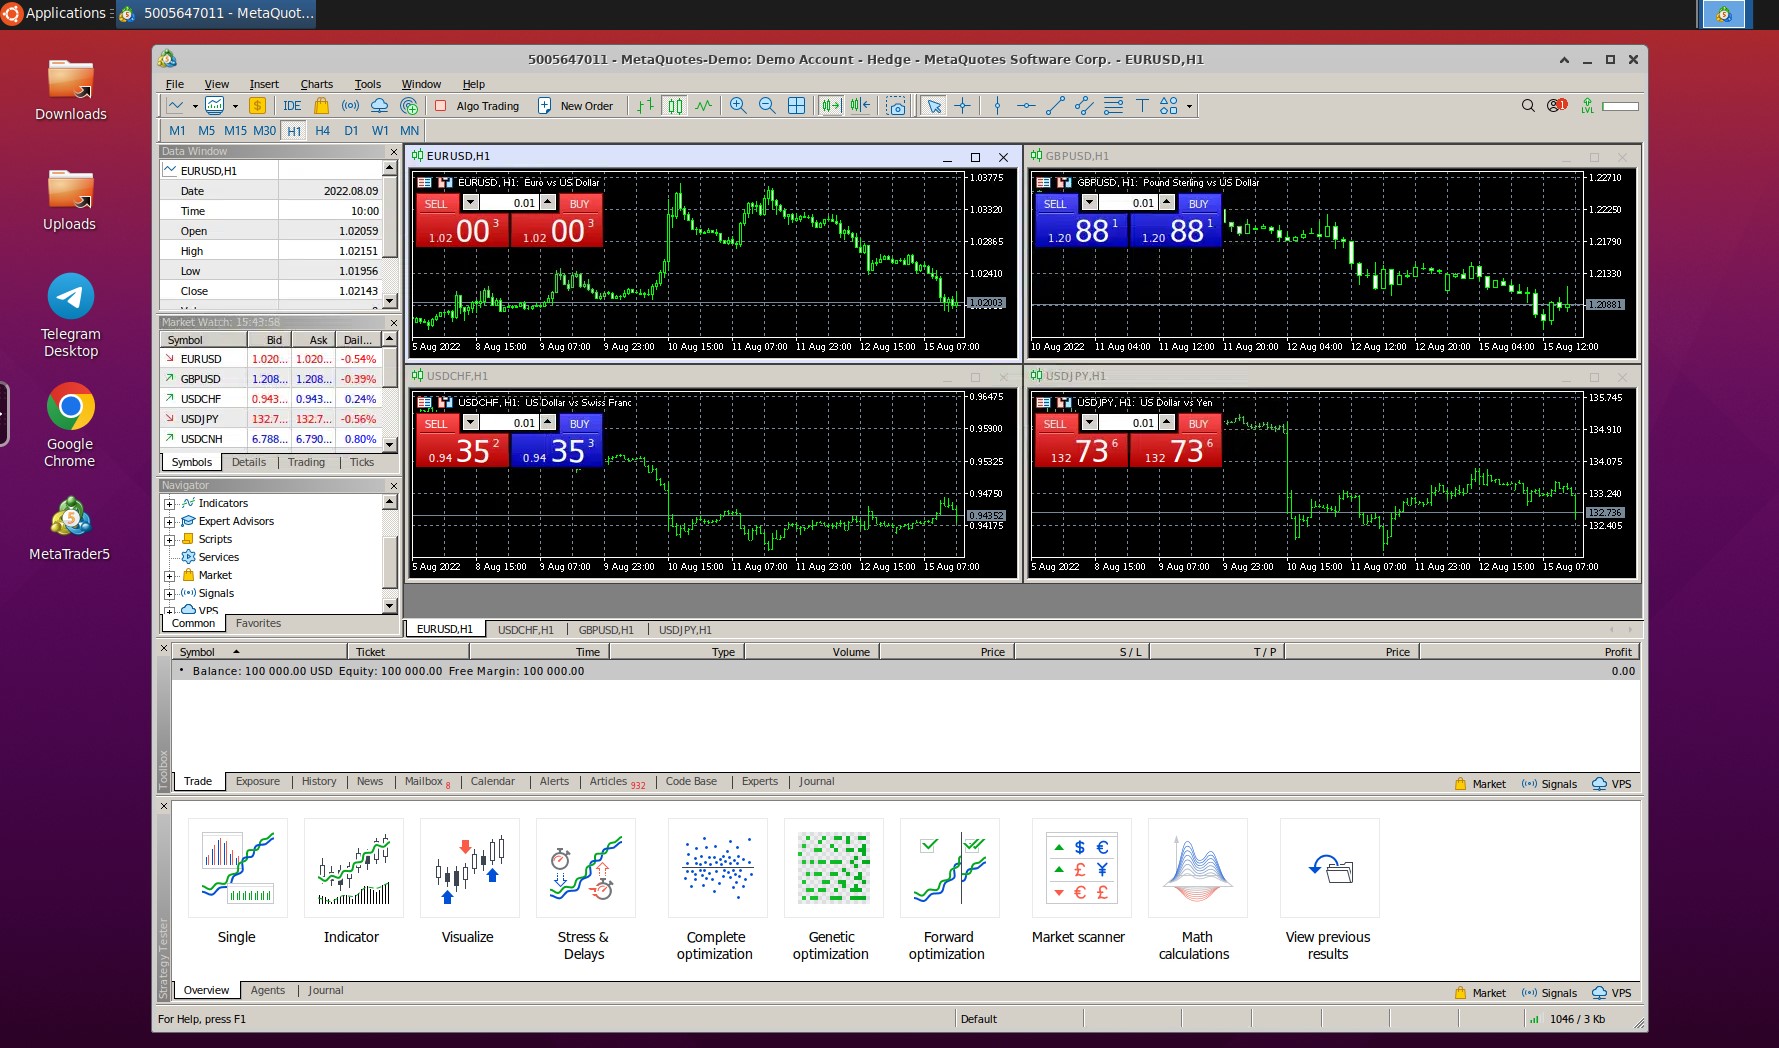Open the chart type dropdown arrow

195,106
